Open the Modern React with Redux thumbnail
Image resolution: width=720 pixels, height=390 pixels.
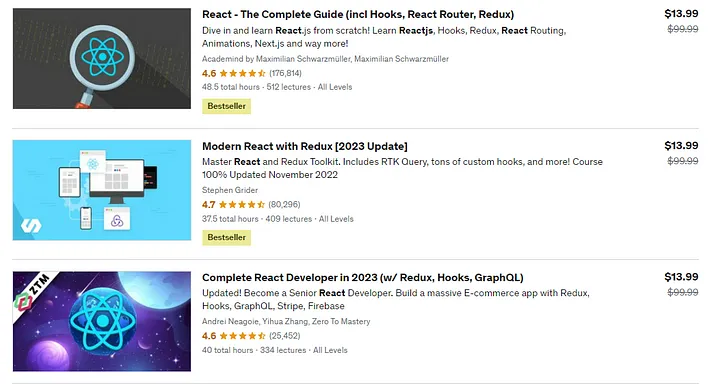coord(101,190)
